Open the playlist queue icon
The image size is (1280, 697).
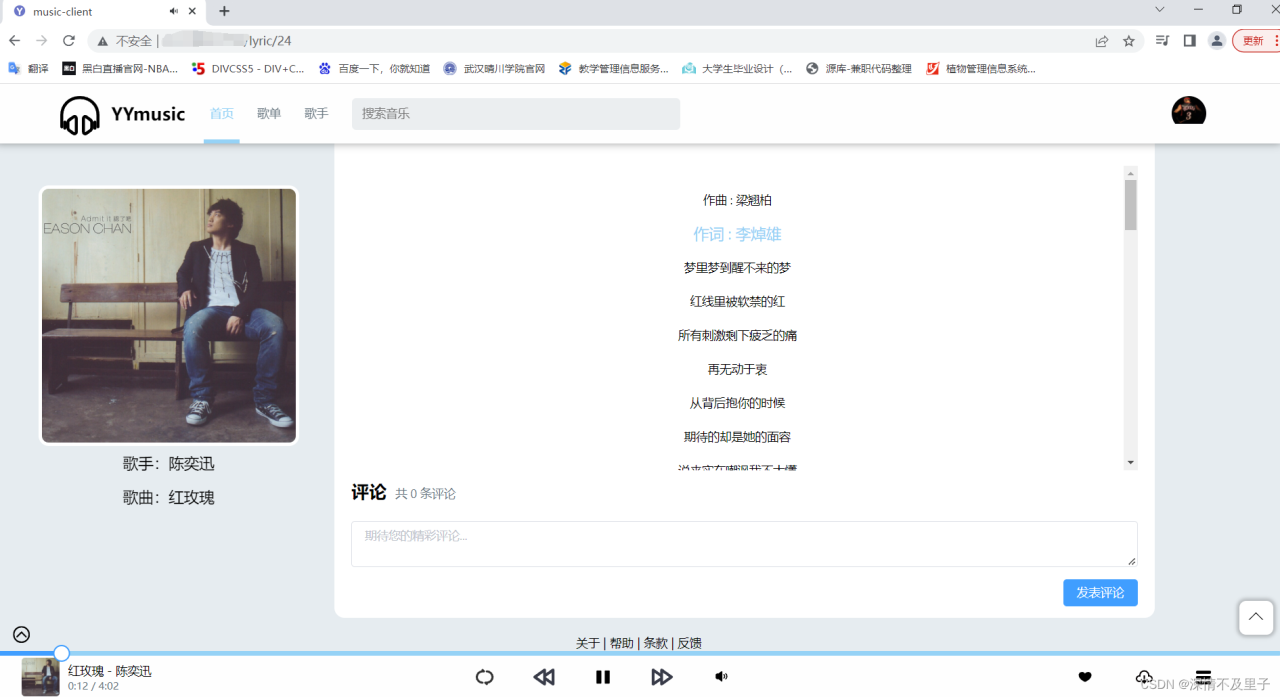pos(1203,677)
